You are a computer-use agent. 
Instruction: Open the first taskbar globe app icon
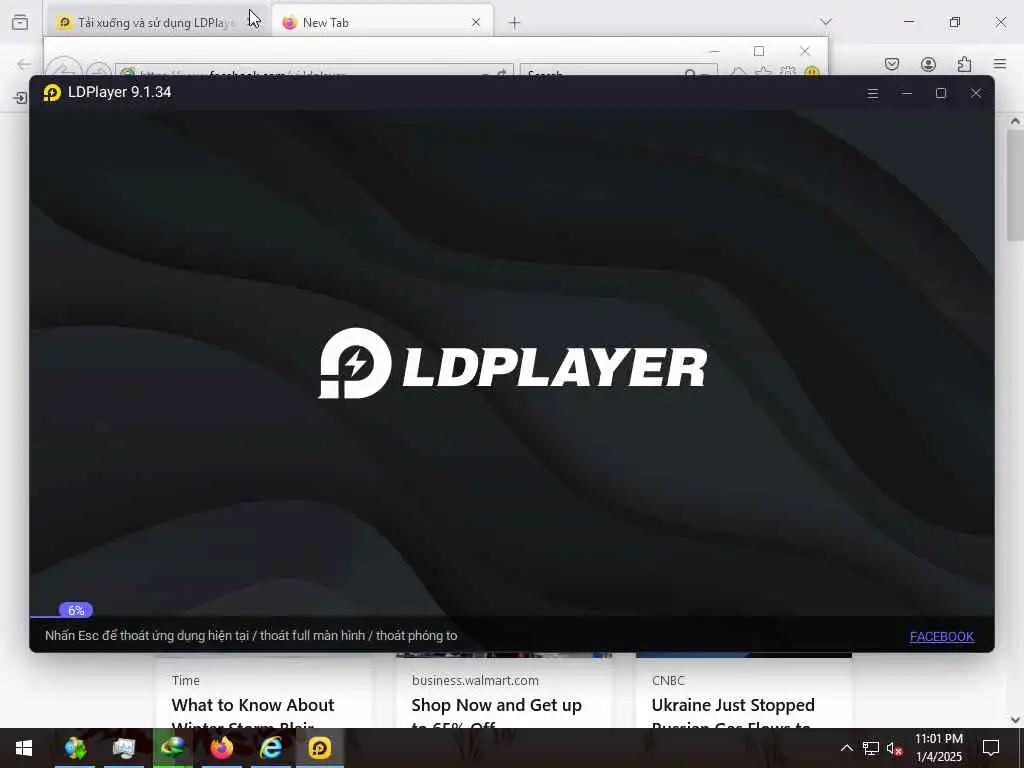(75, 748)
